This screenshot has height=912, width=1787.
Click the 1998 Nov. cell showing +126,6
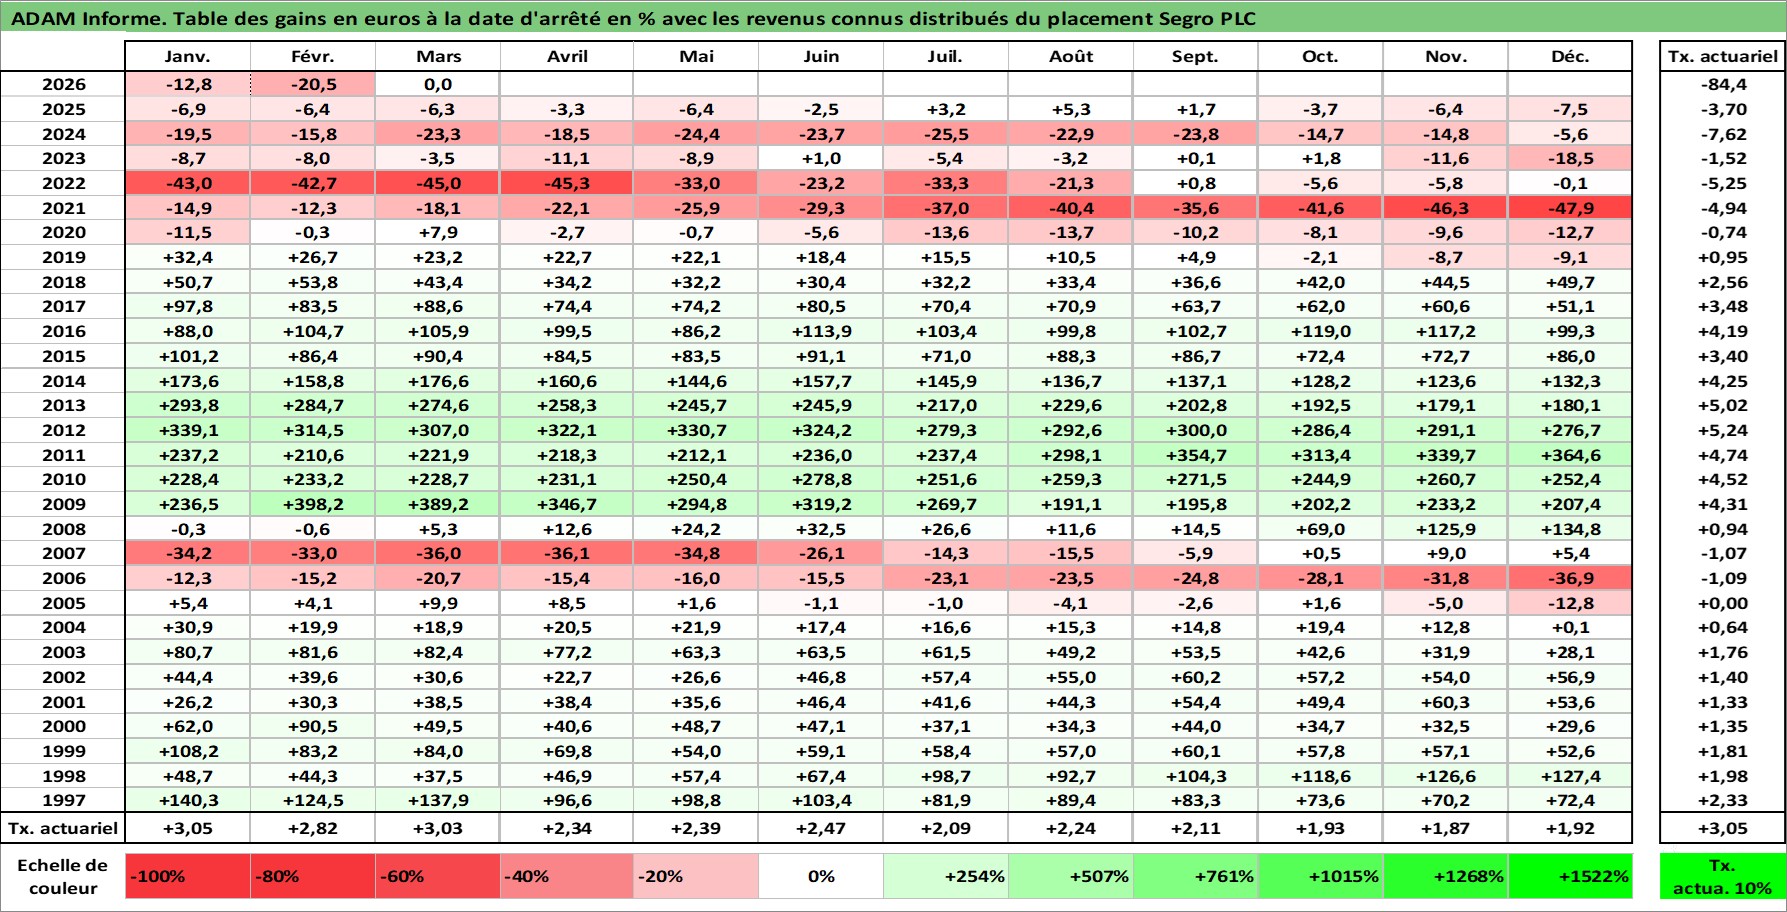[1446, 776]
